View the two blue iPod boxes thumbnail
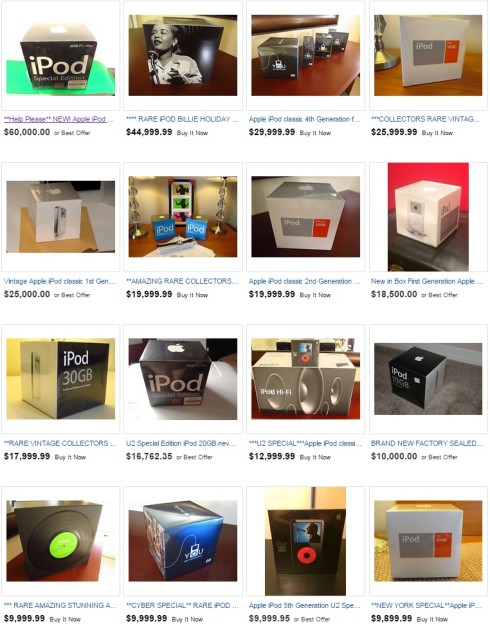This screenshot has width=490, height=624. pyautogui.click(x=183, y=217)
